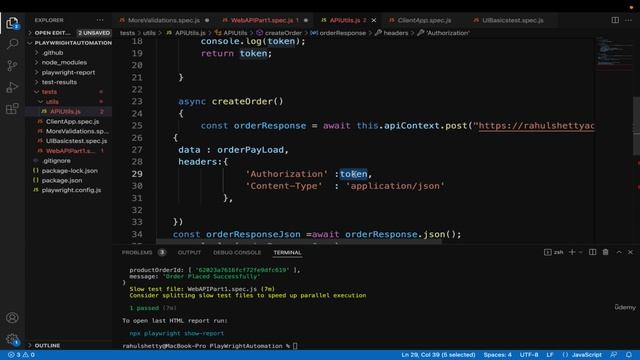Collapse the PLAYWRIGHTAUTOMATION root folder

coord(69,43)
